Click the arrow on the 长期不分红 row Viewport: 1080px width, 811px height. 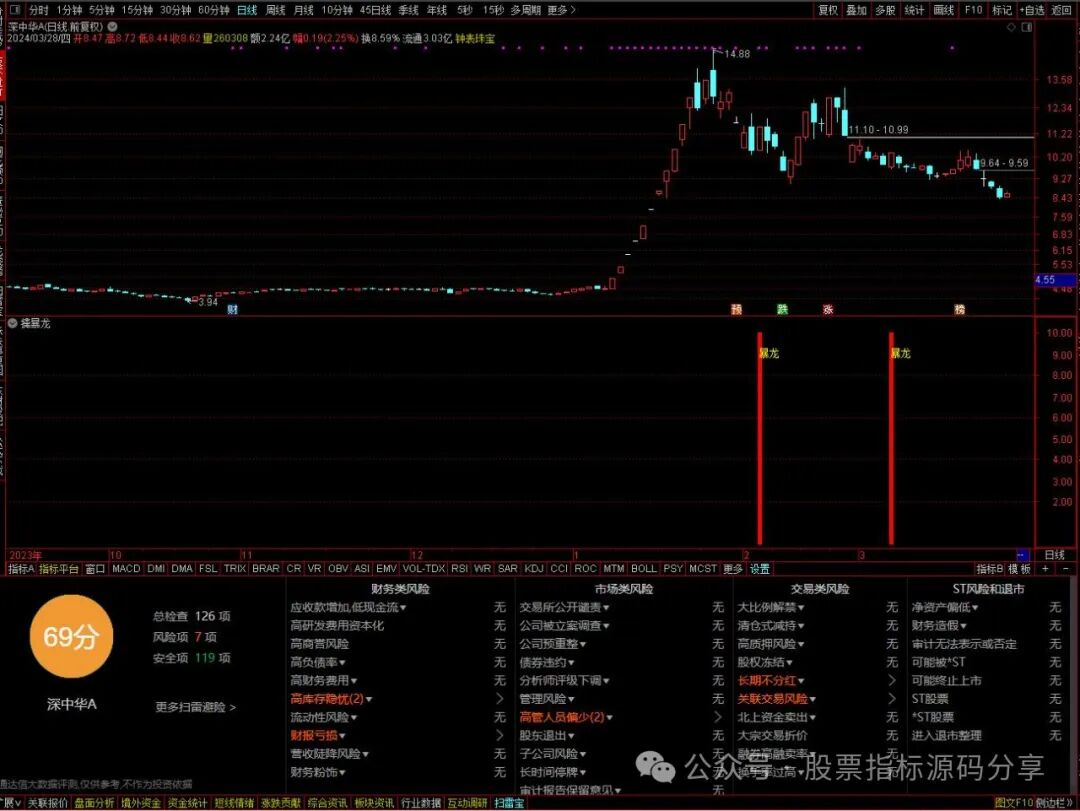point(892,680)
